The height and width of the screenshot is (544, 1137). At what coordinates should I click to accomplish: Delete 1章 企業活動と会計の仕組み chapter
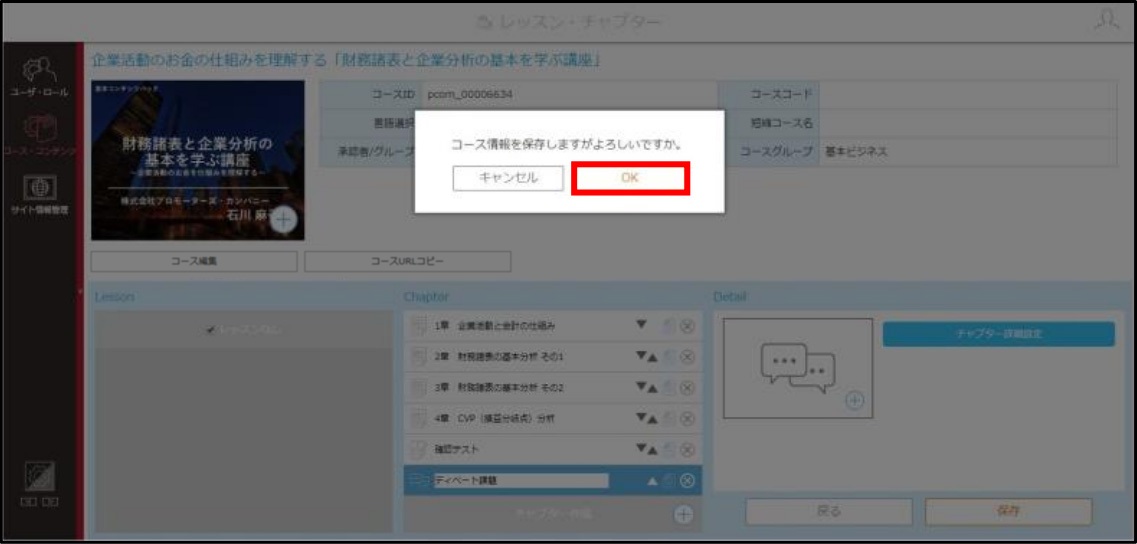click(x=687, y=326)
